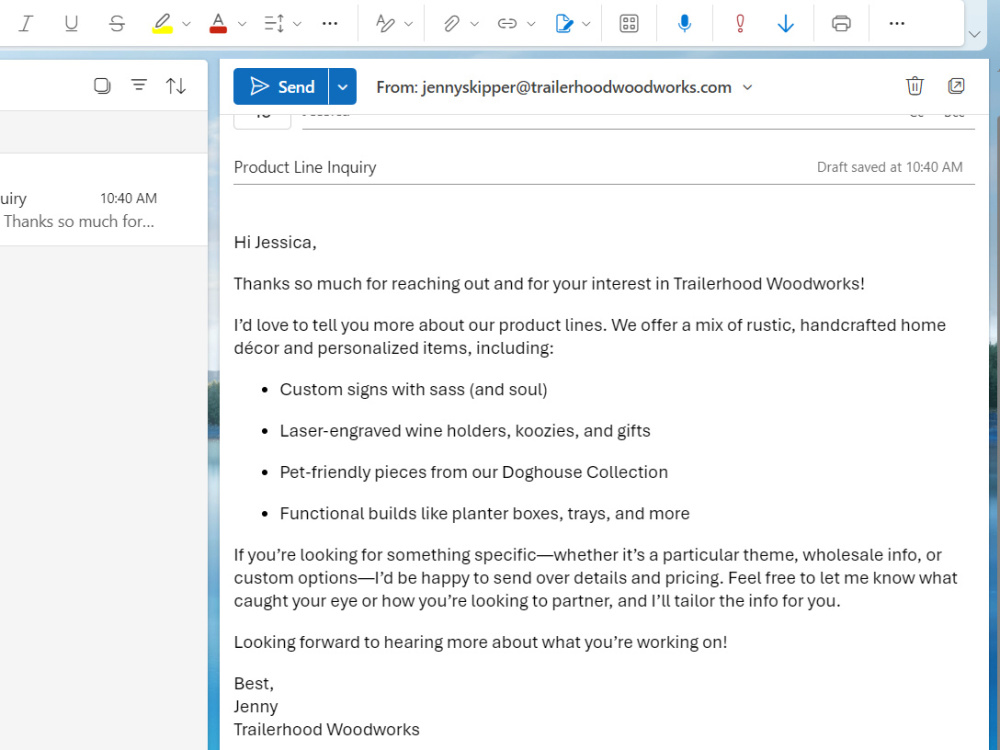Open the message list filter icon

[139, 85]
